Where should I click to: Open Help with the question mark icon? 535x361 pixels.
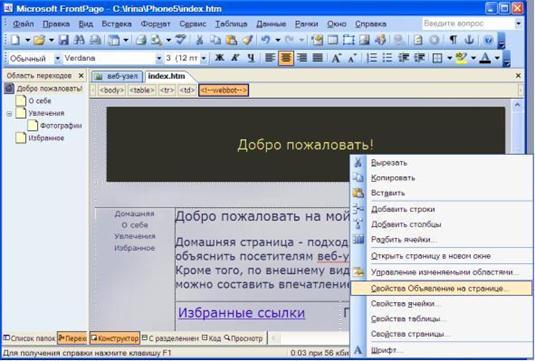click(488, 40)
